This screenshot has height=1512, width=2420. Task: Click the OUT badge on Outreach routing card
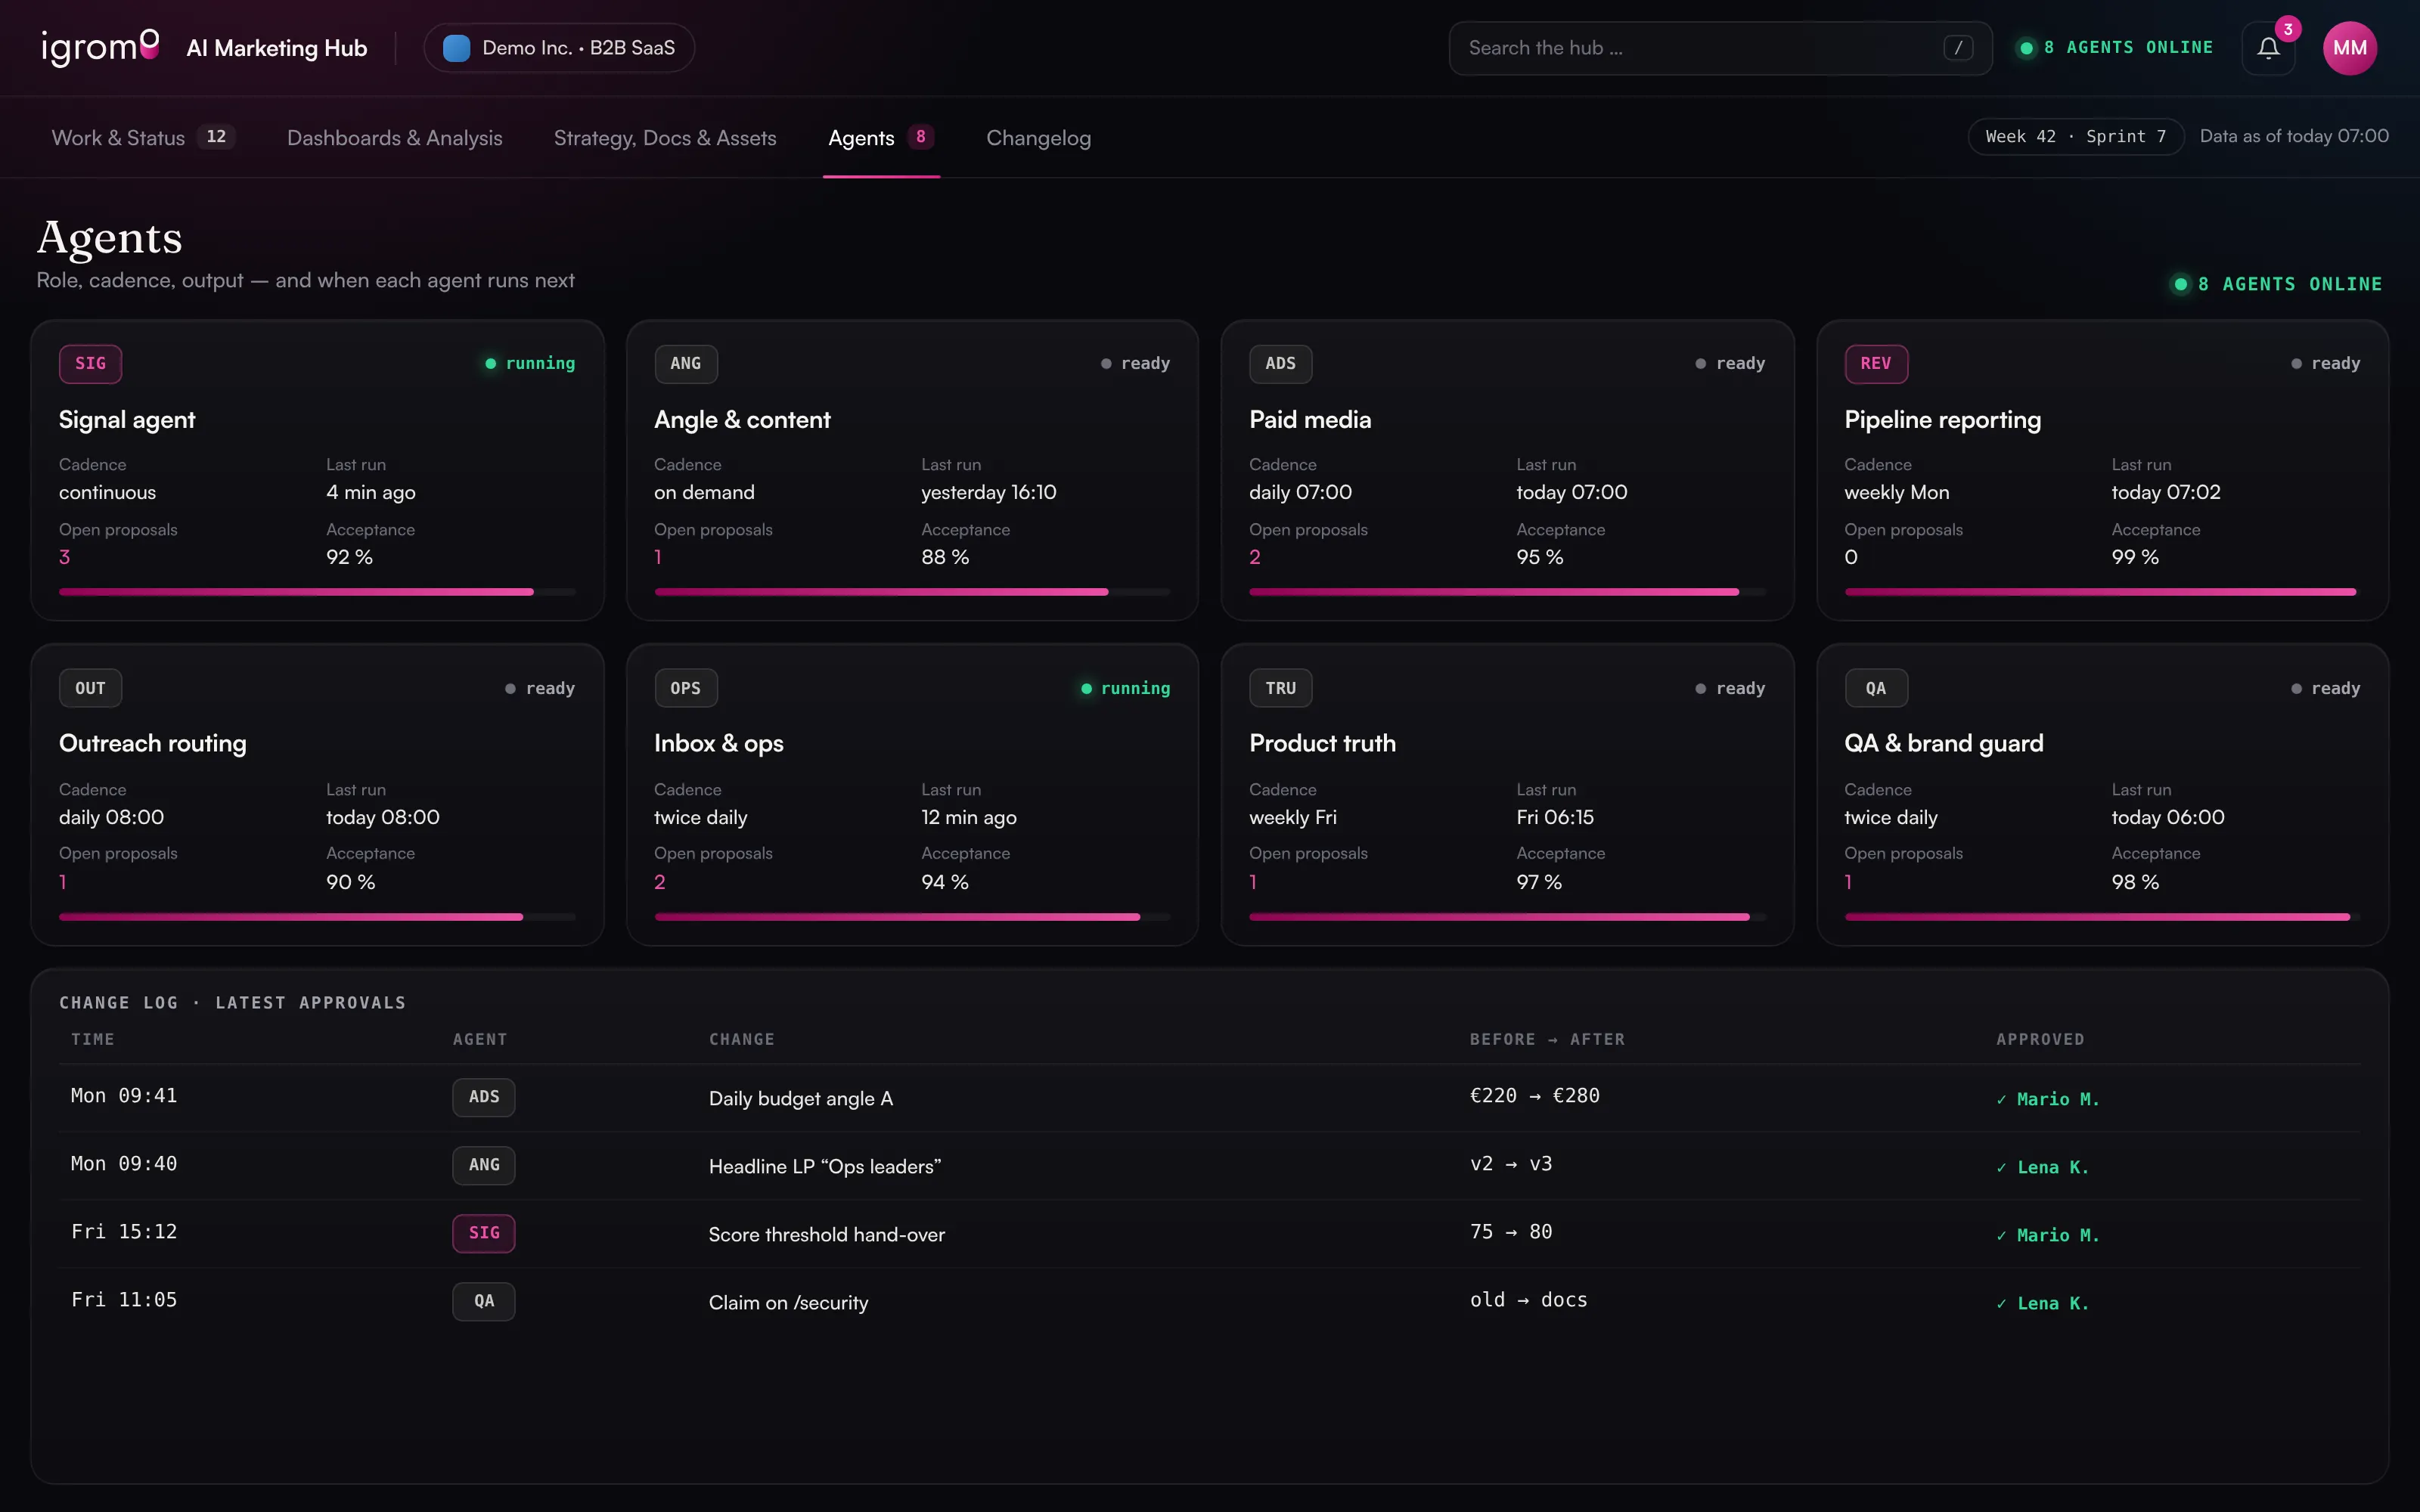tap(90, 688)
